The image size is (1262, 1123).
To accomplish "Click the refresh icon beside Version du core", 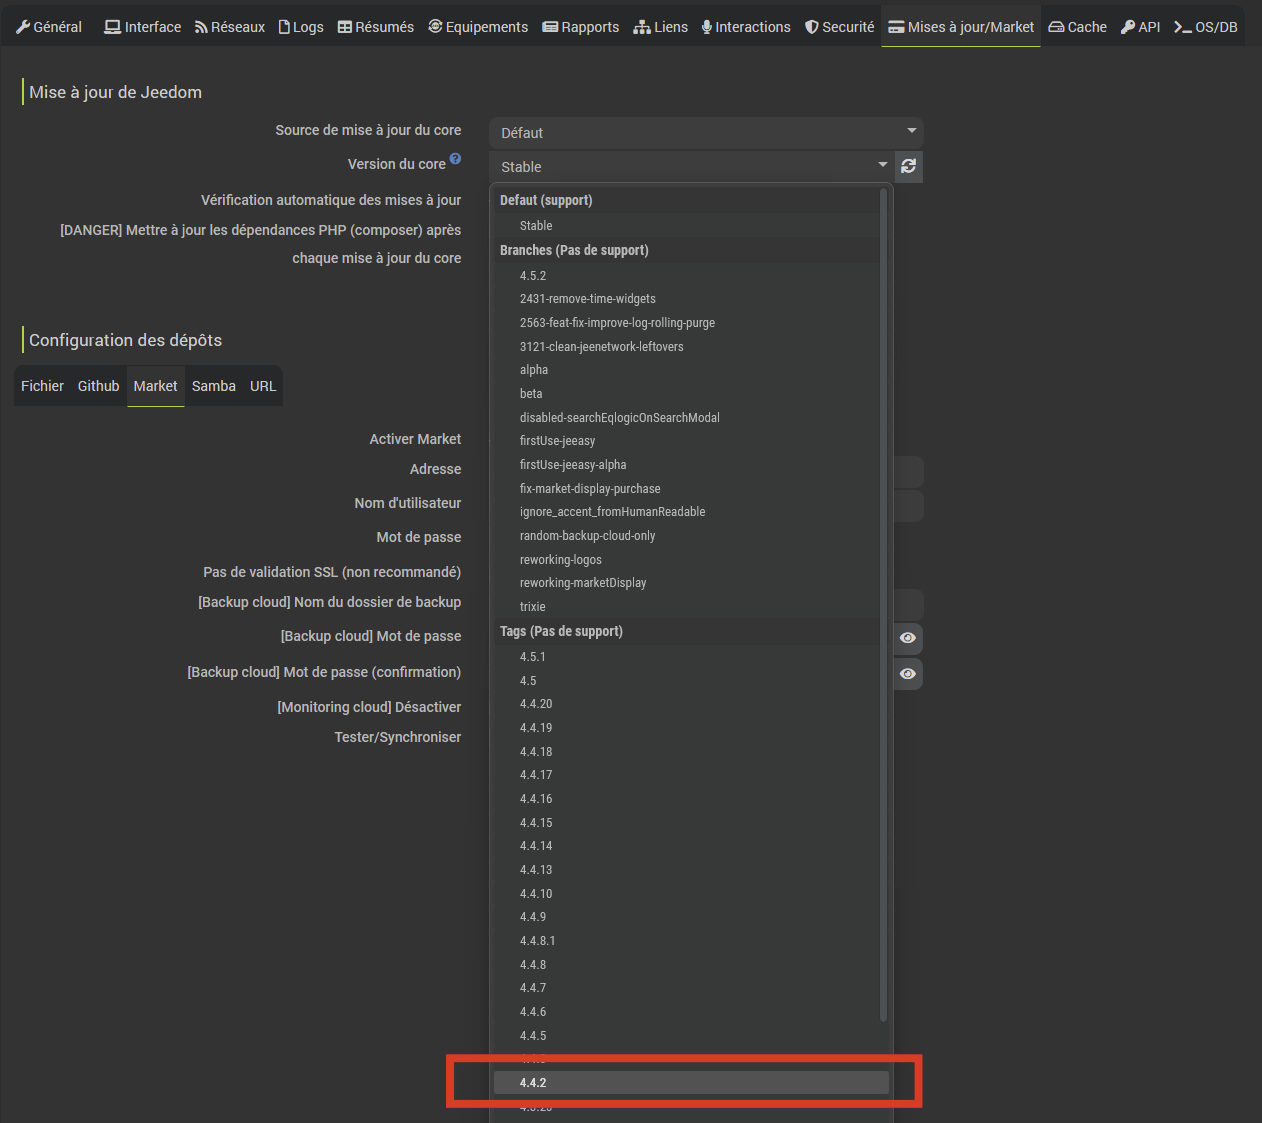I will 908,166.
